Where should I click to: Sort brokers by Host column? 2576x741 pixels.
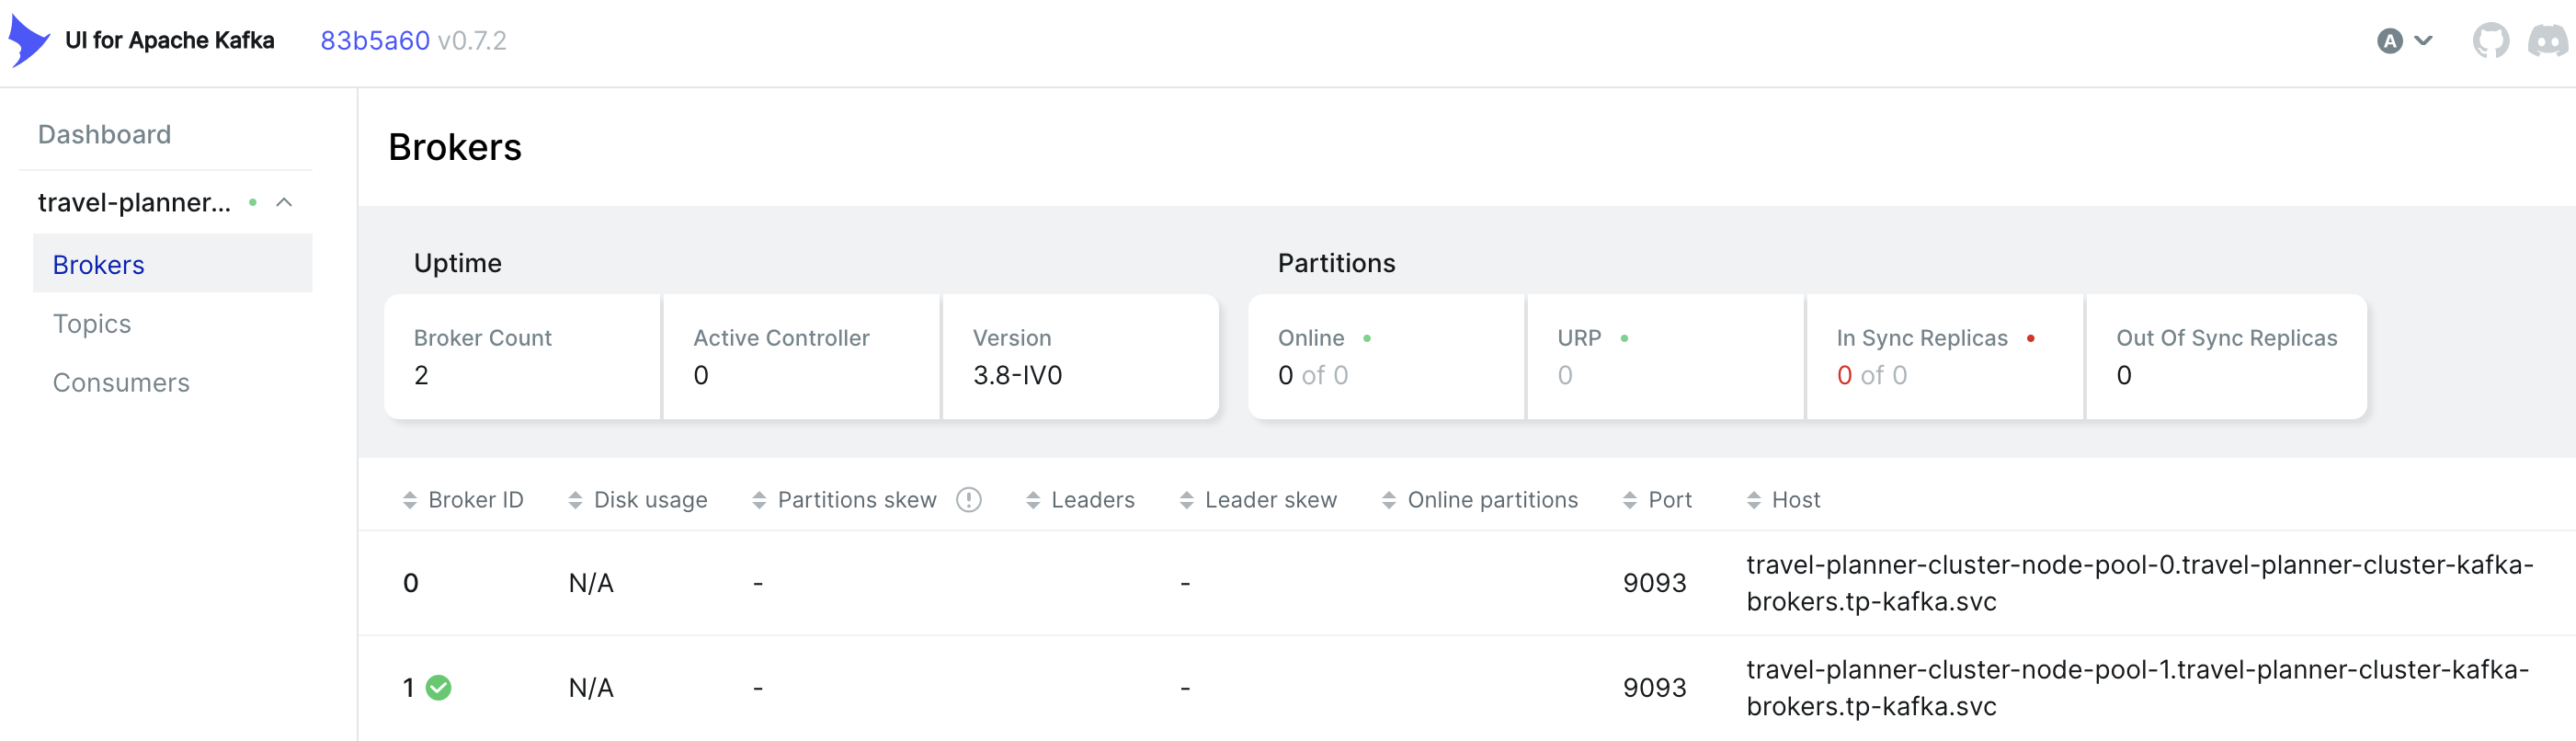(x=1783, y=499)
